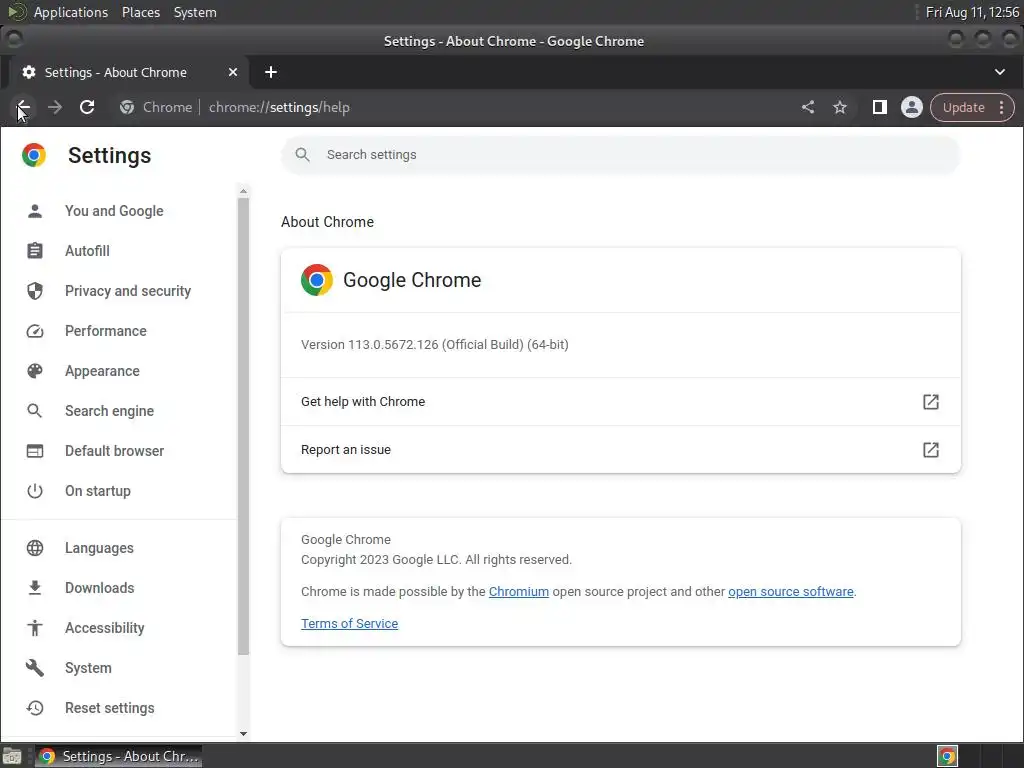This screenshot has height=768, width=1024.
Task: Click the magnifier icon in Search settings
Action: 302,155
